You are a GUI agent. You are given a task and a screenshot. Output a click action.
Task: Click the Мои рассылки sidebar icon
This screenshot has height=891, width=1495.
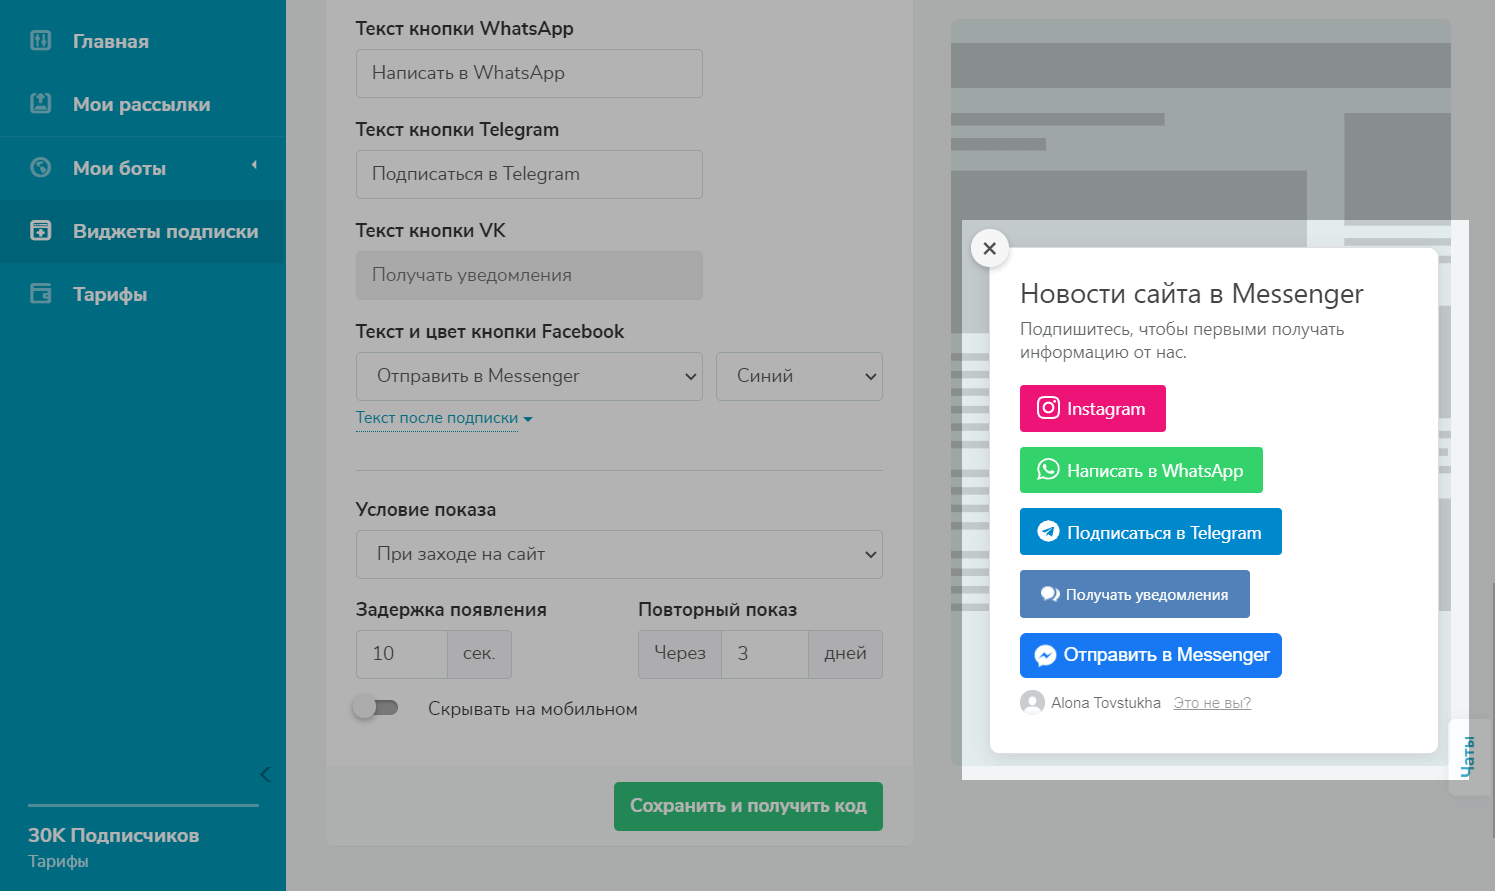coord(41,103)
